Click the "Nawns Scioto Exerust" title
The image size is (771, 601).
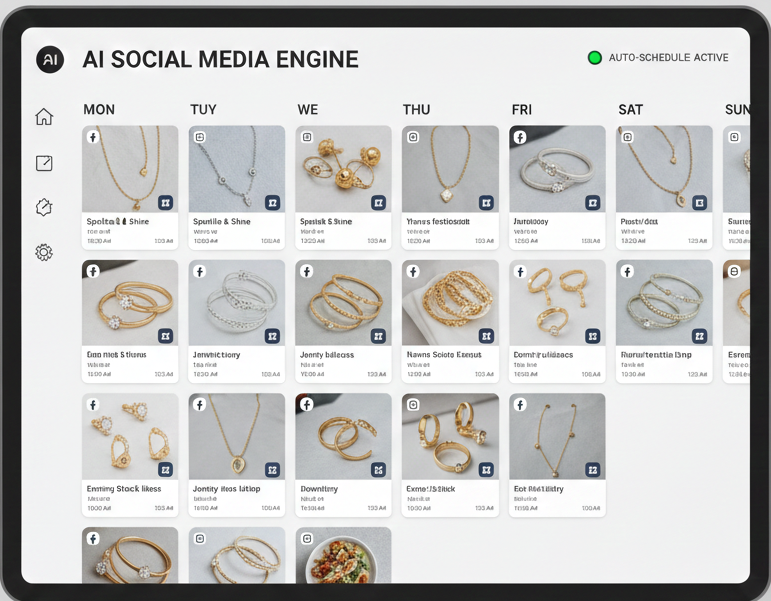(444, 355)
